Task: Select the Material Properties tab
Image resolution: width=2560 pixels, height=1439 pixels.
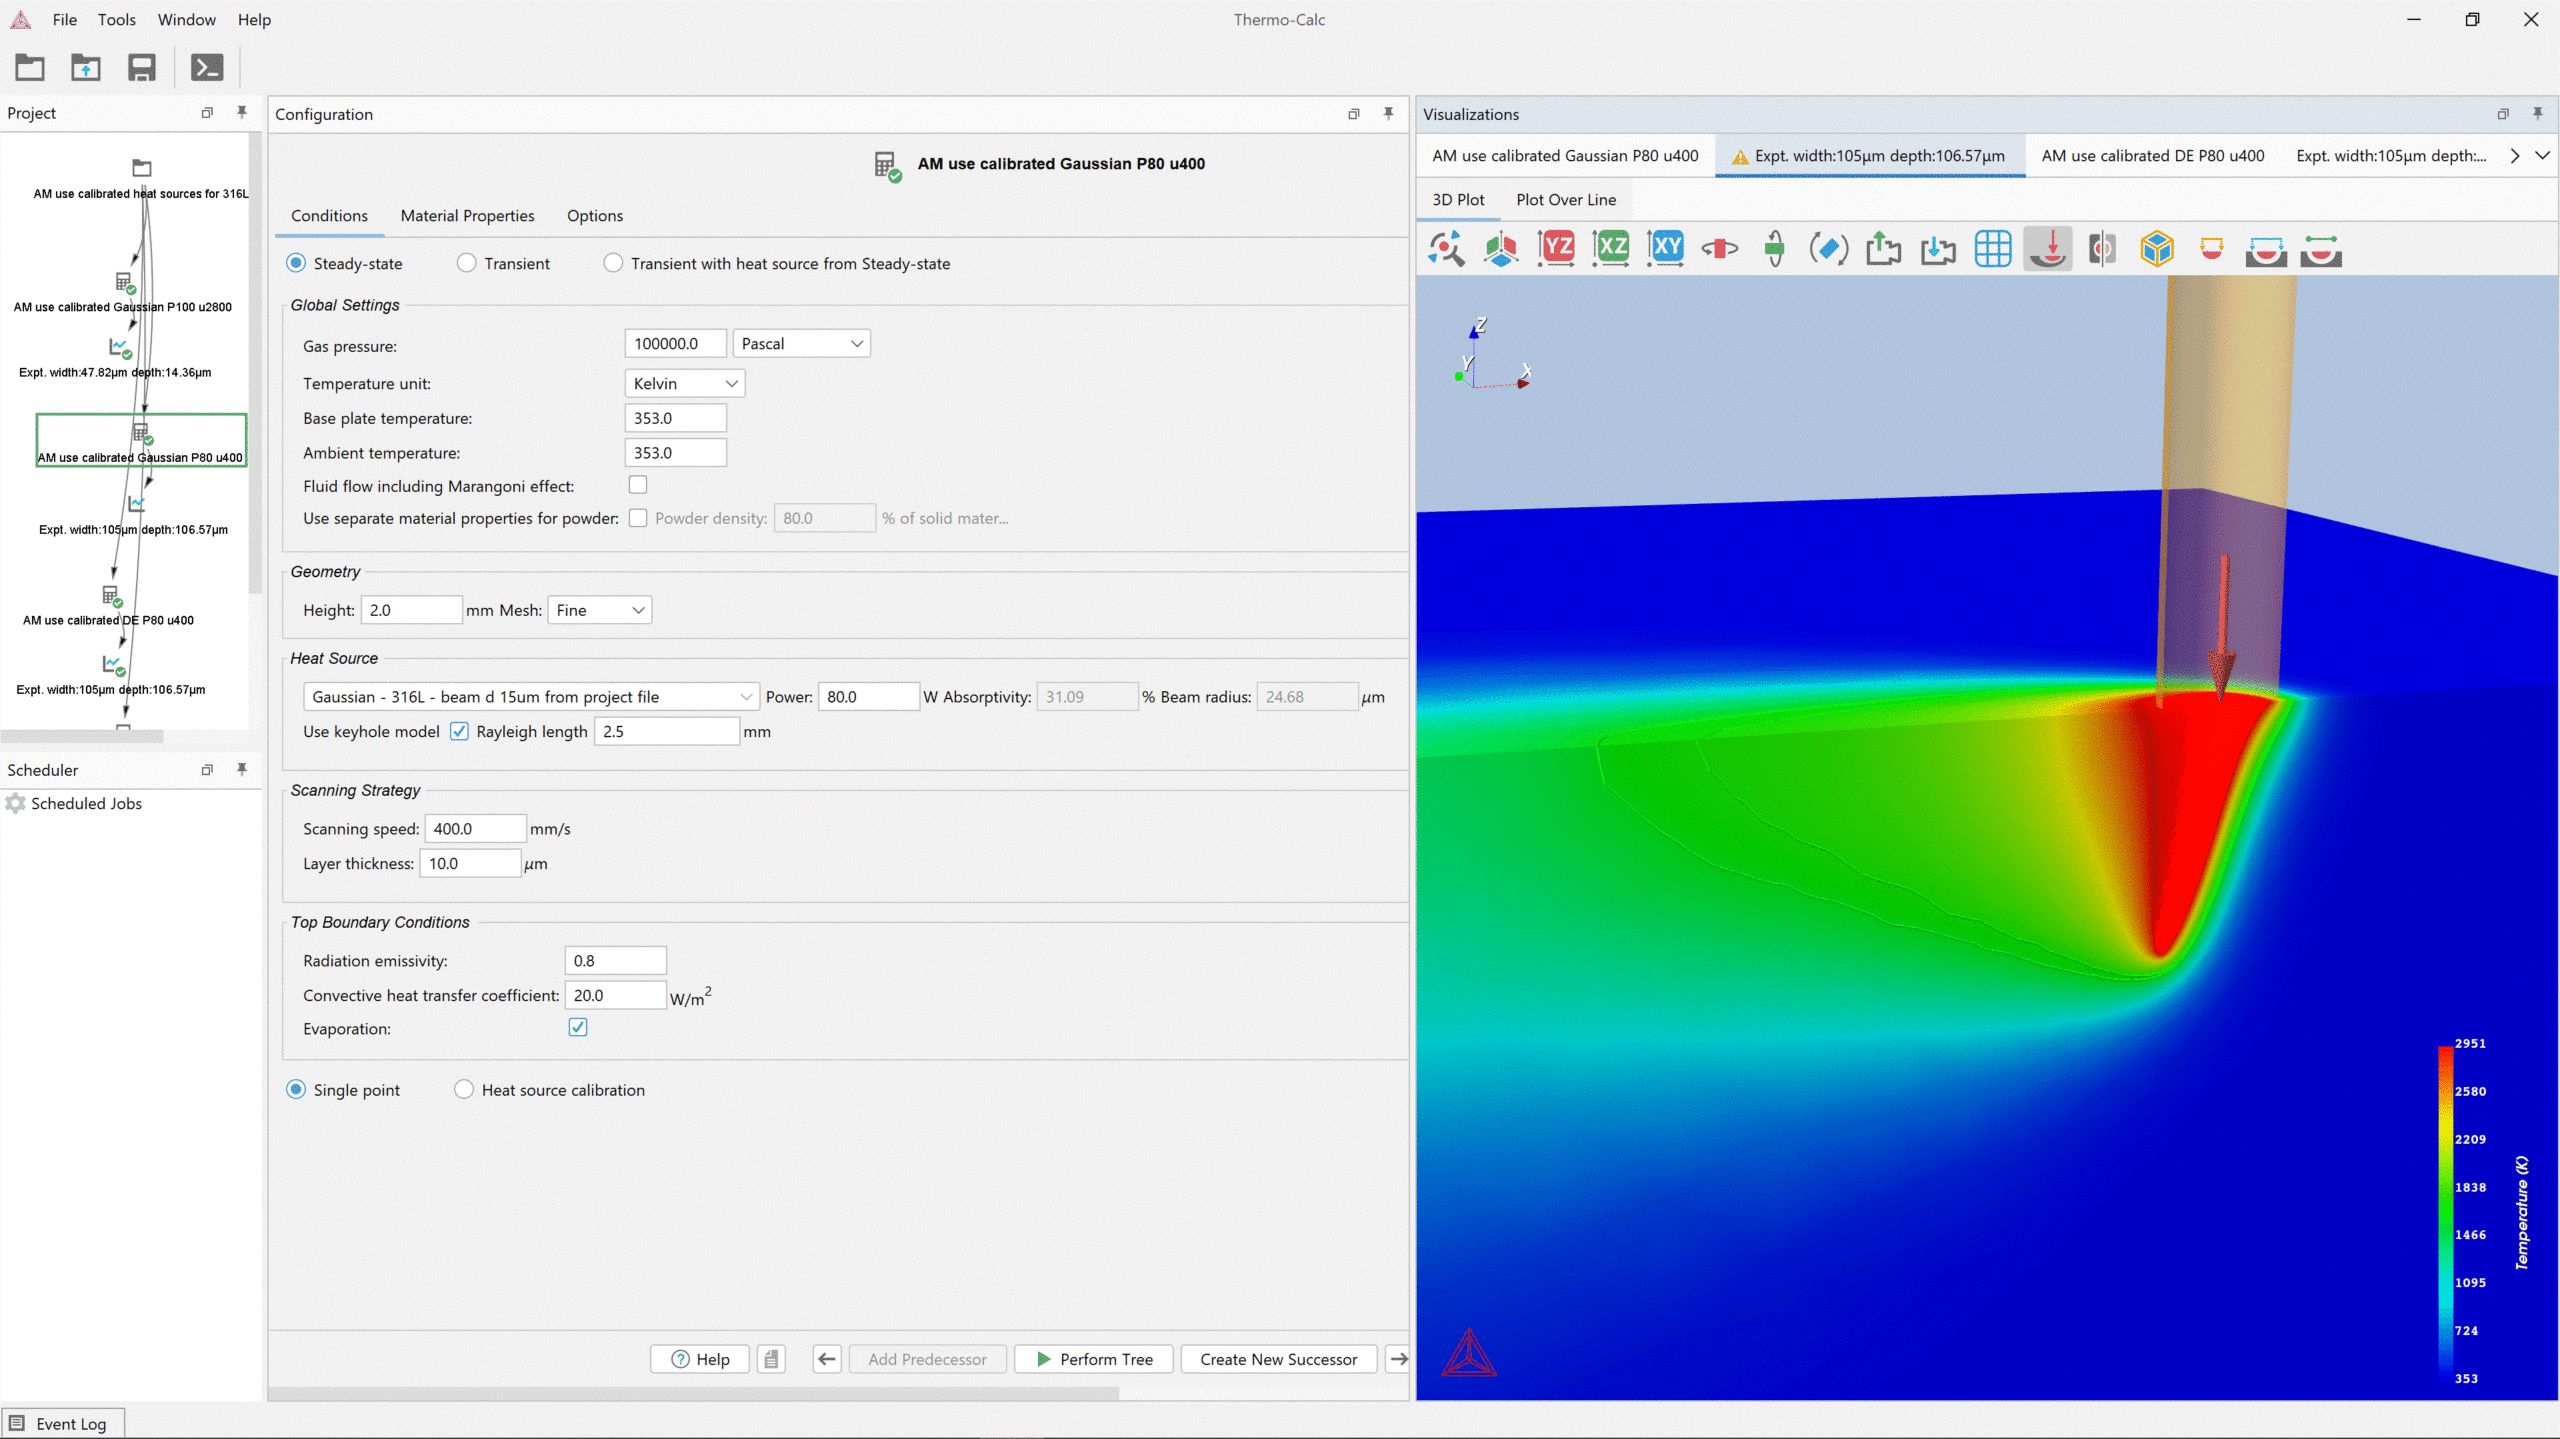Action: point(466,215)
